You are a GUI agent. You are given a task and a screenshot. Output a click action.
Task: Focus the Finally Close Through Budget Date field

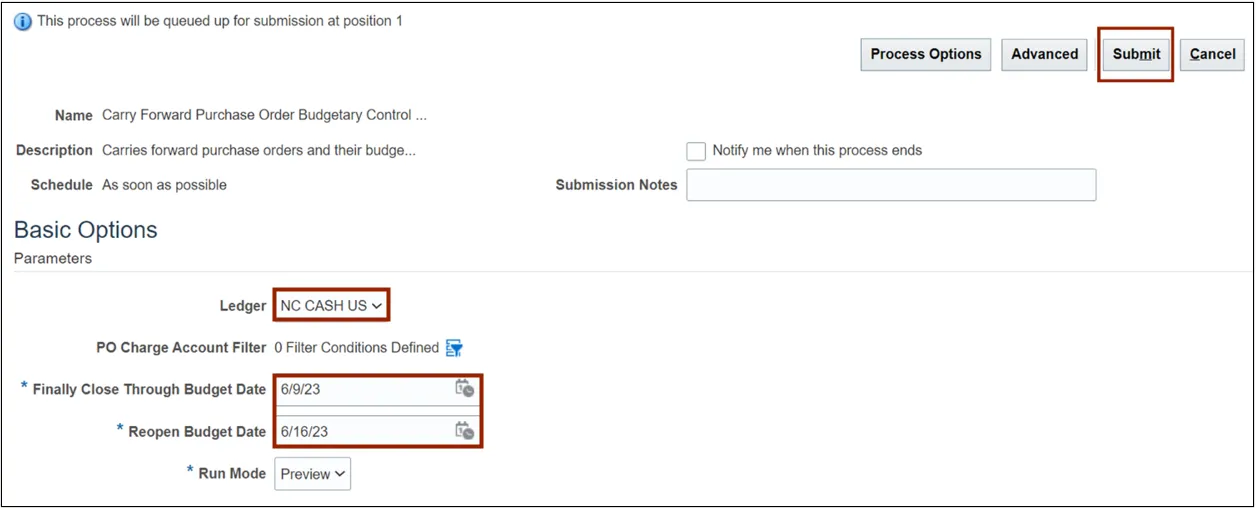362,390
